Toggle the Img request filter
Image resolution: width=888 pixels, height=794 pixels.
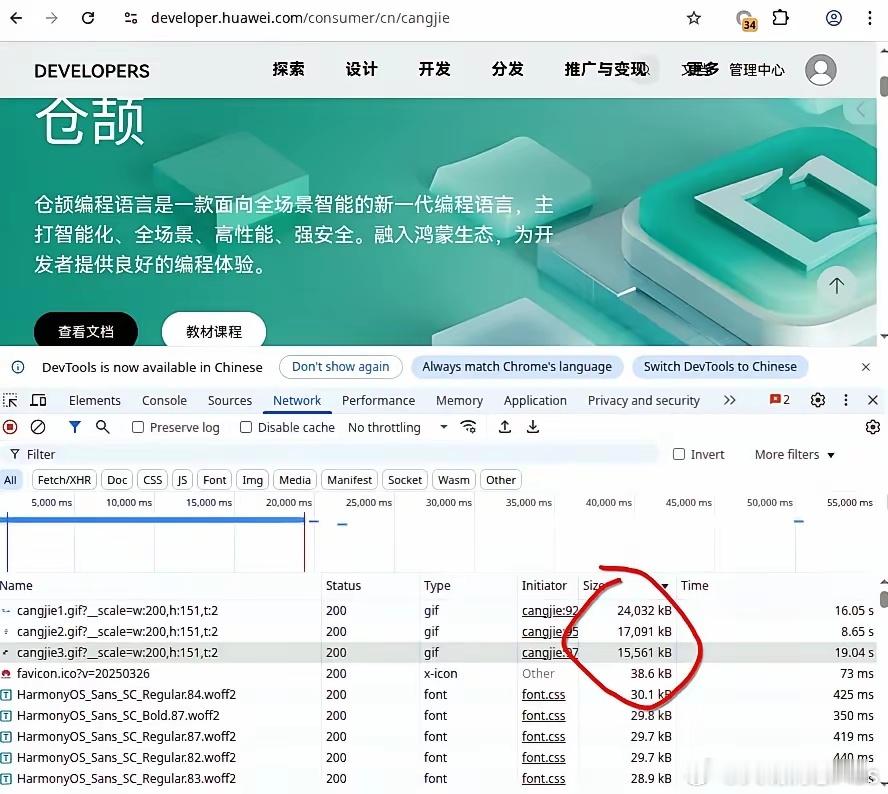pos(253,480)
